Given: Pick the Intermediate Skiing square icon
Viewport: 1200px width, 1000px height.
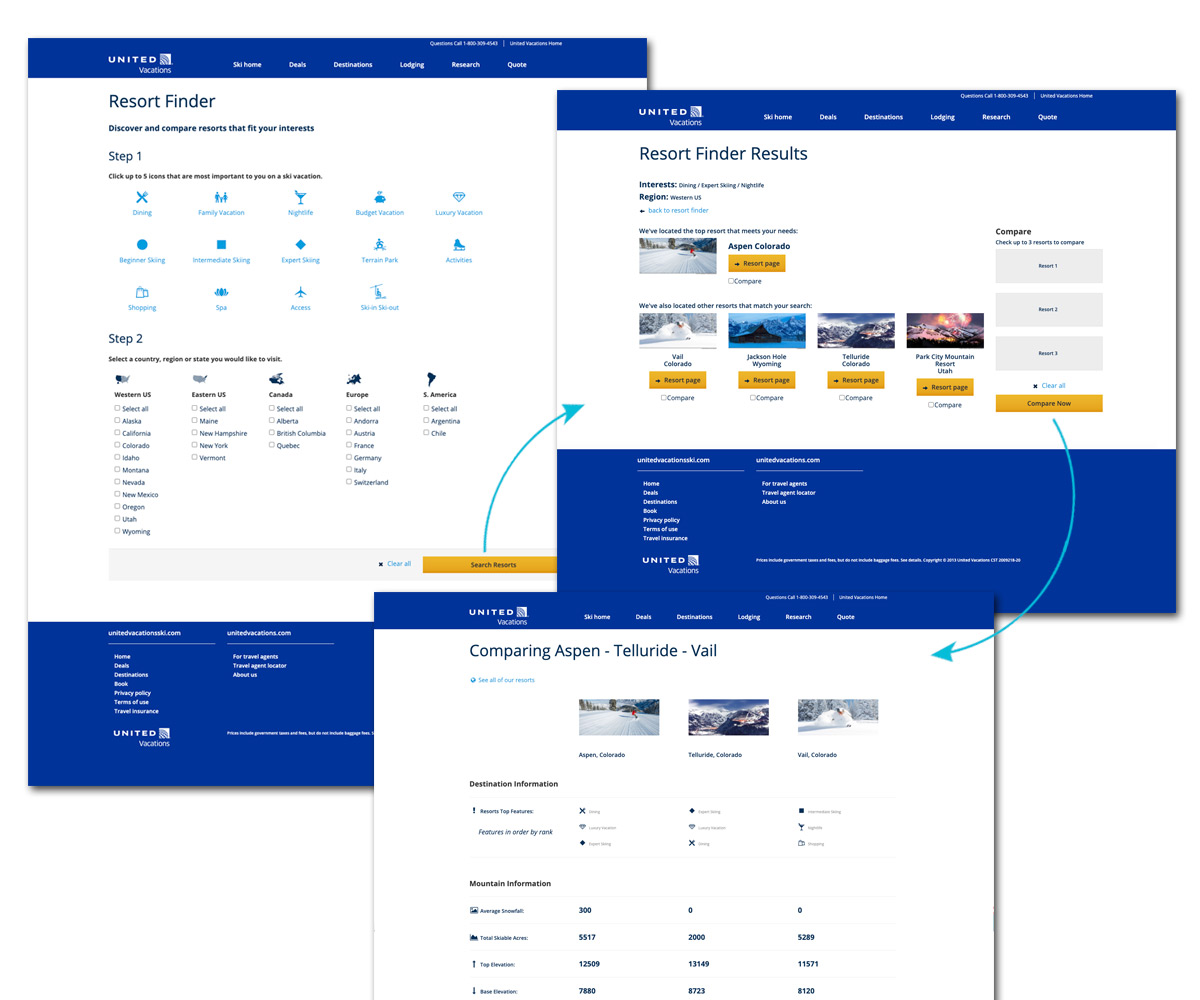Looking at the screenshot, I should (x=221, y=244).
